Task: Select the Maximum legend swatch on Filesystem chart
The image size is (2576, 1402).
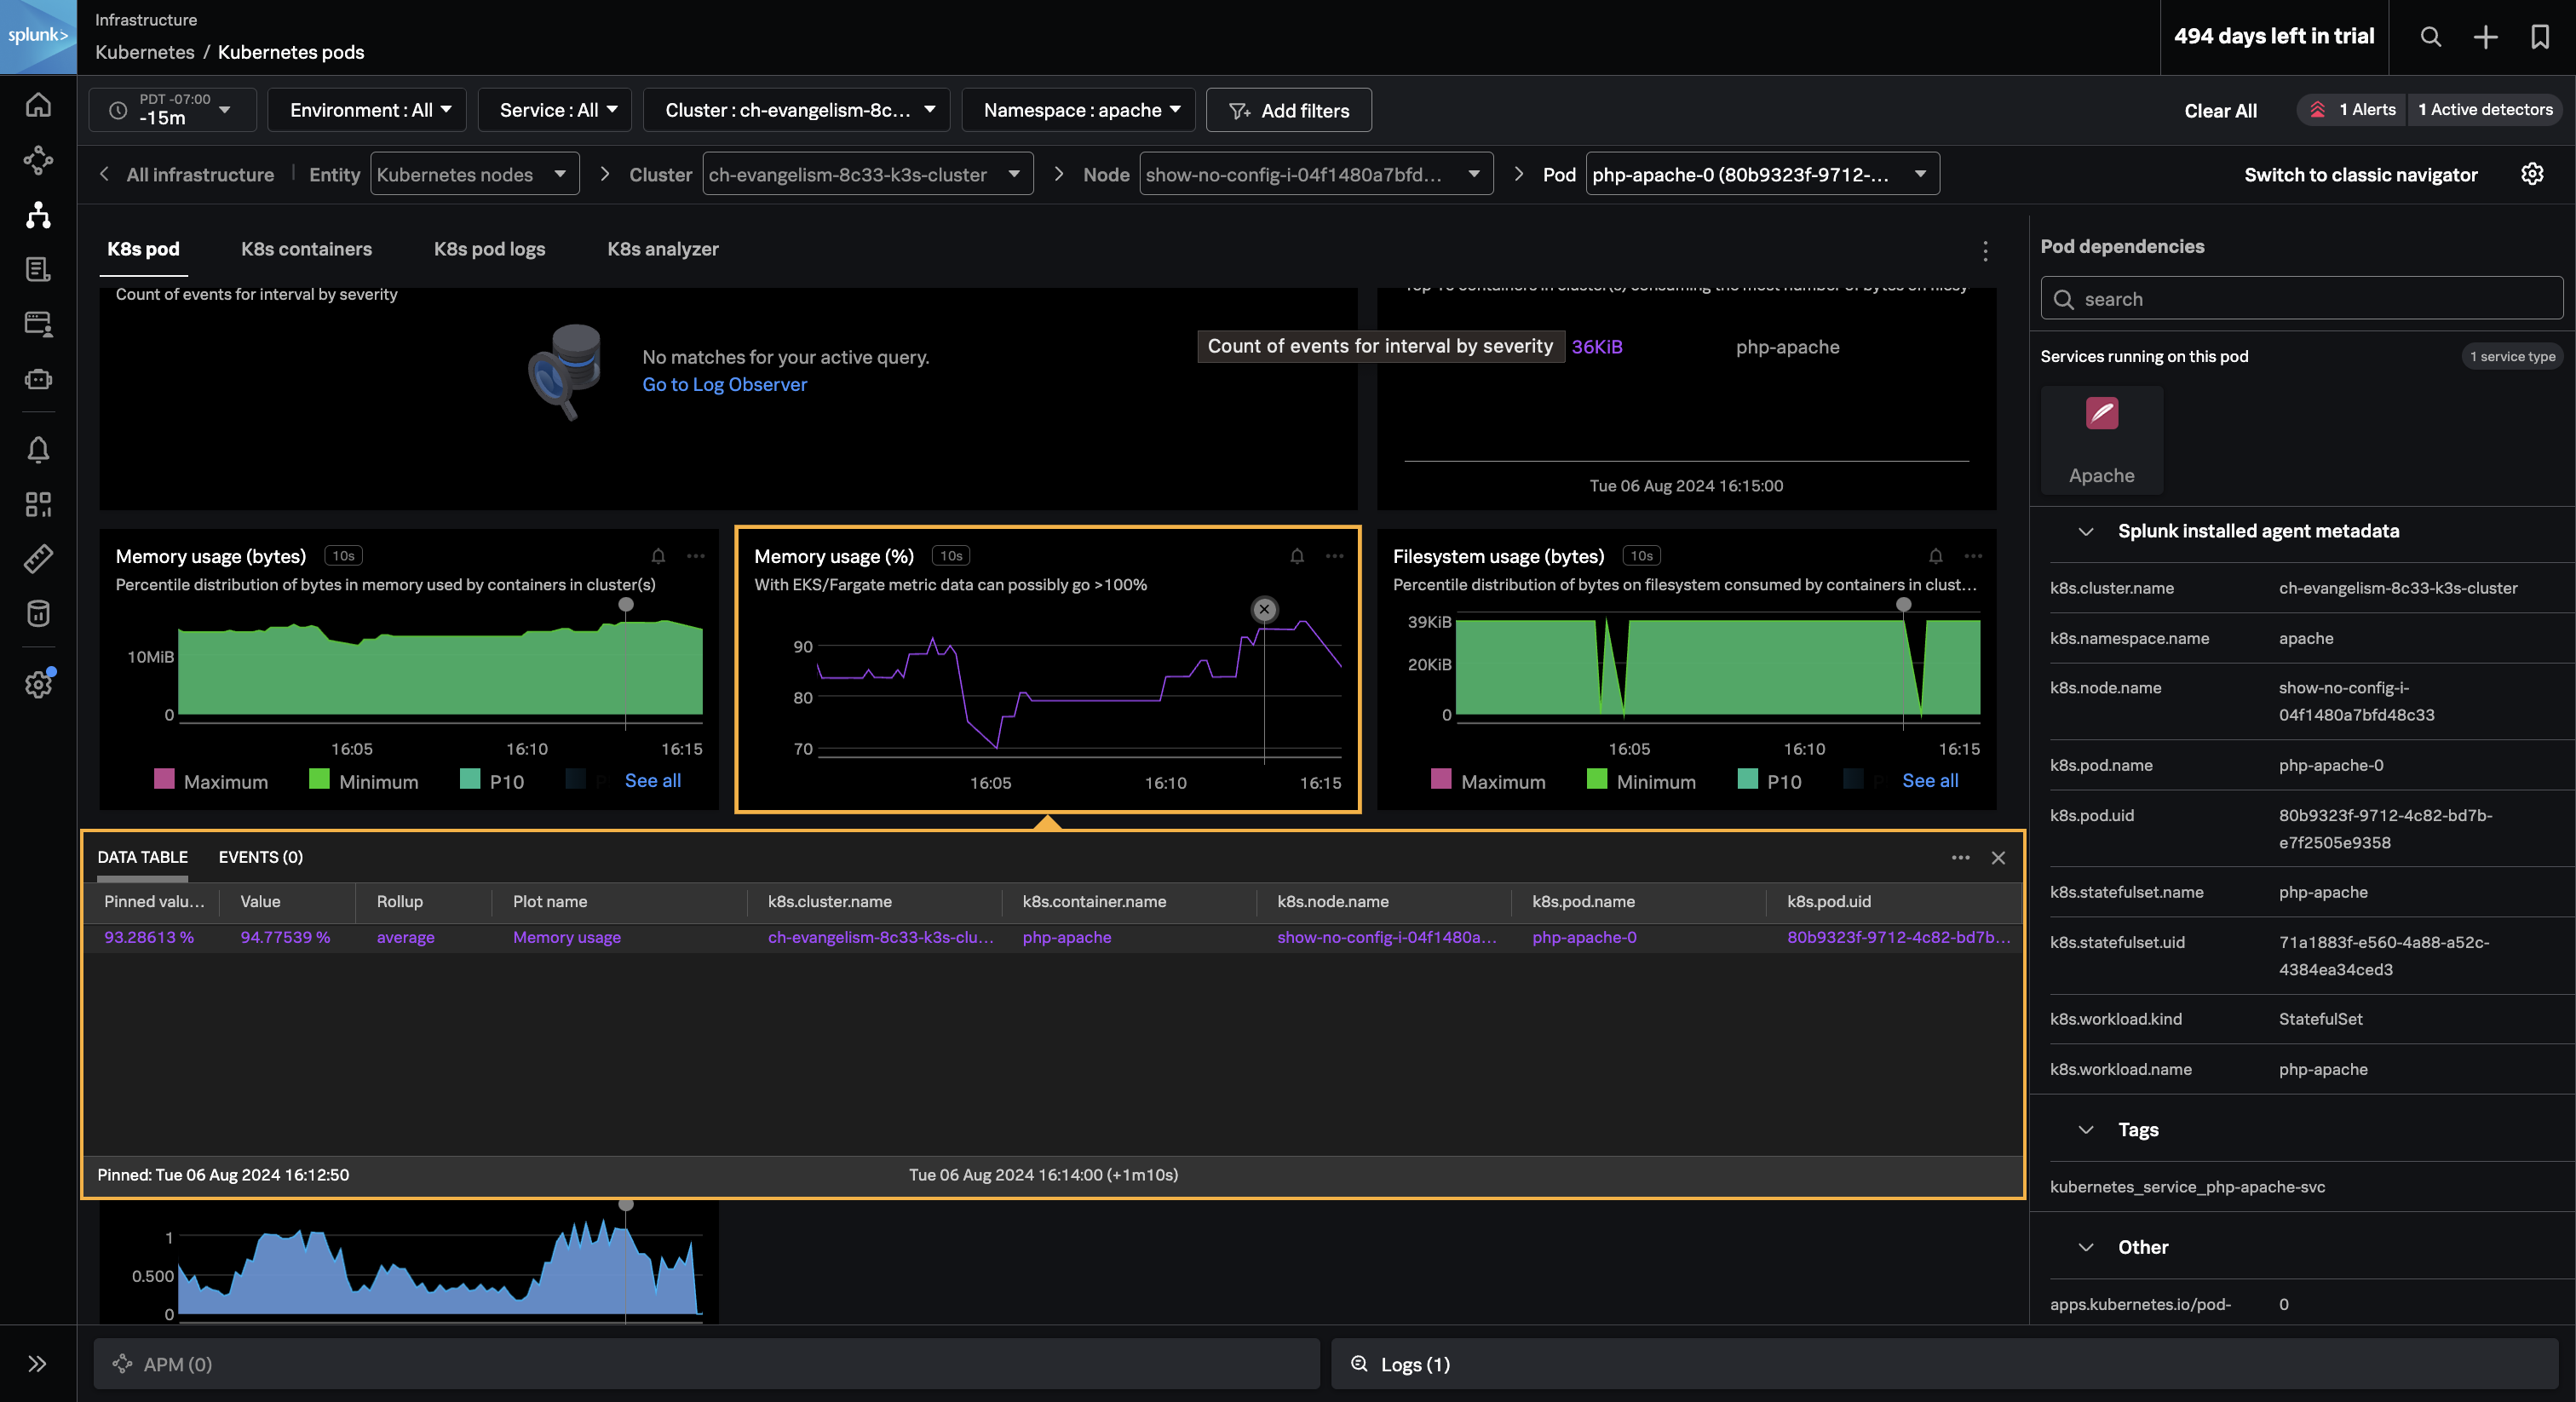Action: pyautogui.click(x=1441, y=781)
